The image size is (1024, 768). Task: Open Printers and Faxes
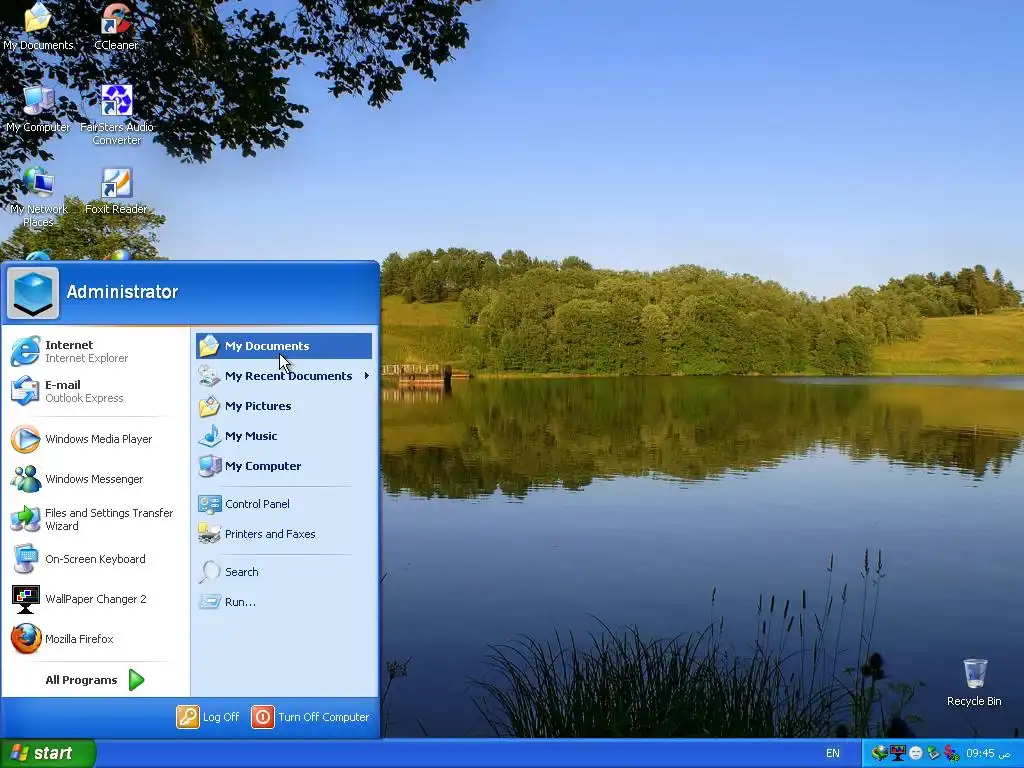283,534
